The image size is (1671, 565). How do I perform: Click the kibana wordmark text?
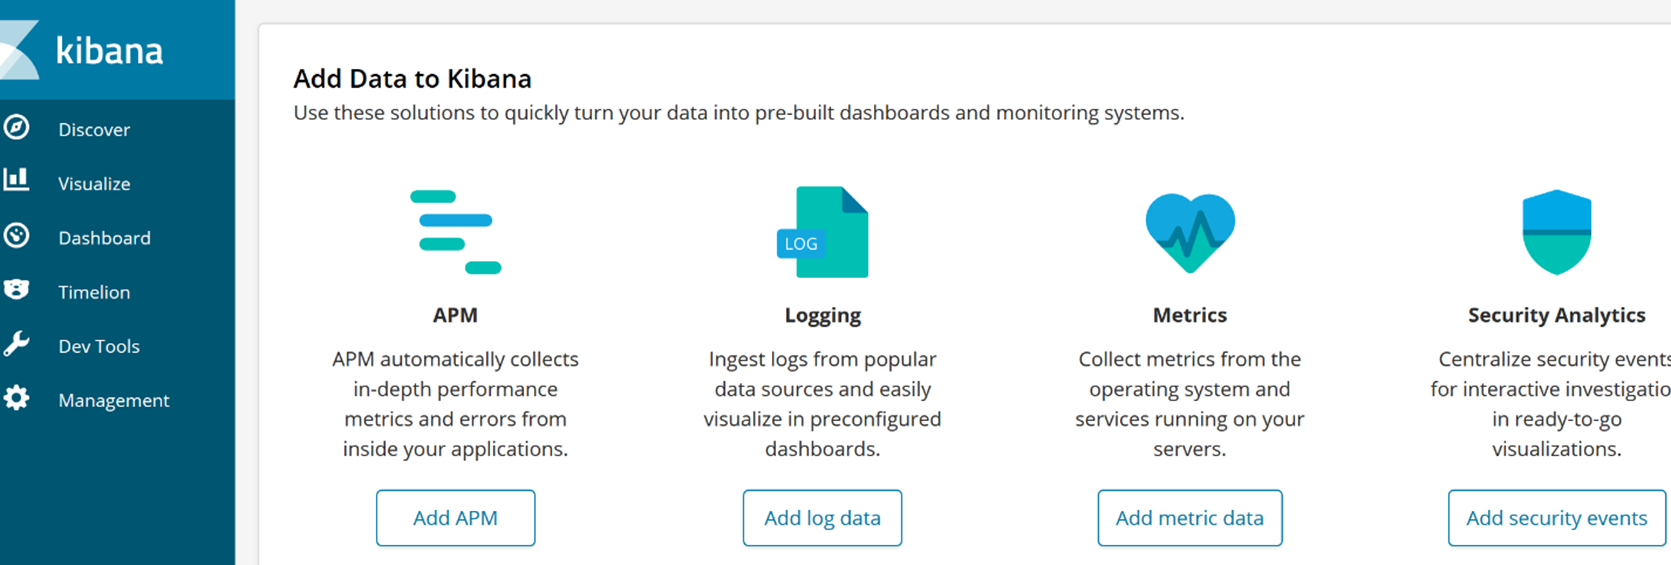109,50
